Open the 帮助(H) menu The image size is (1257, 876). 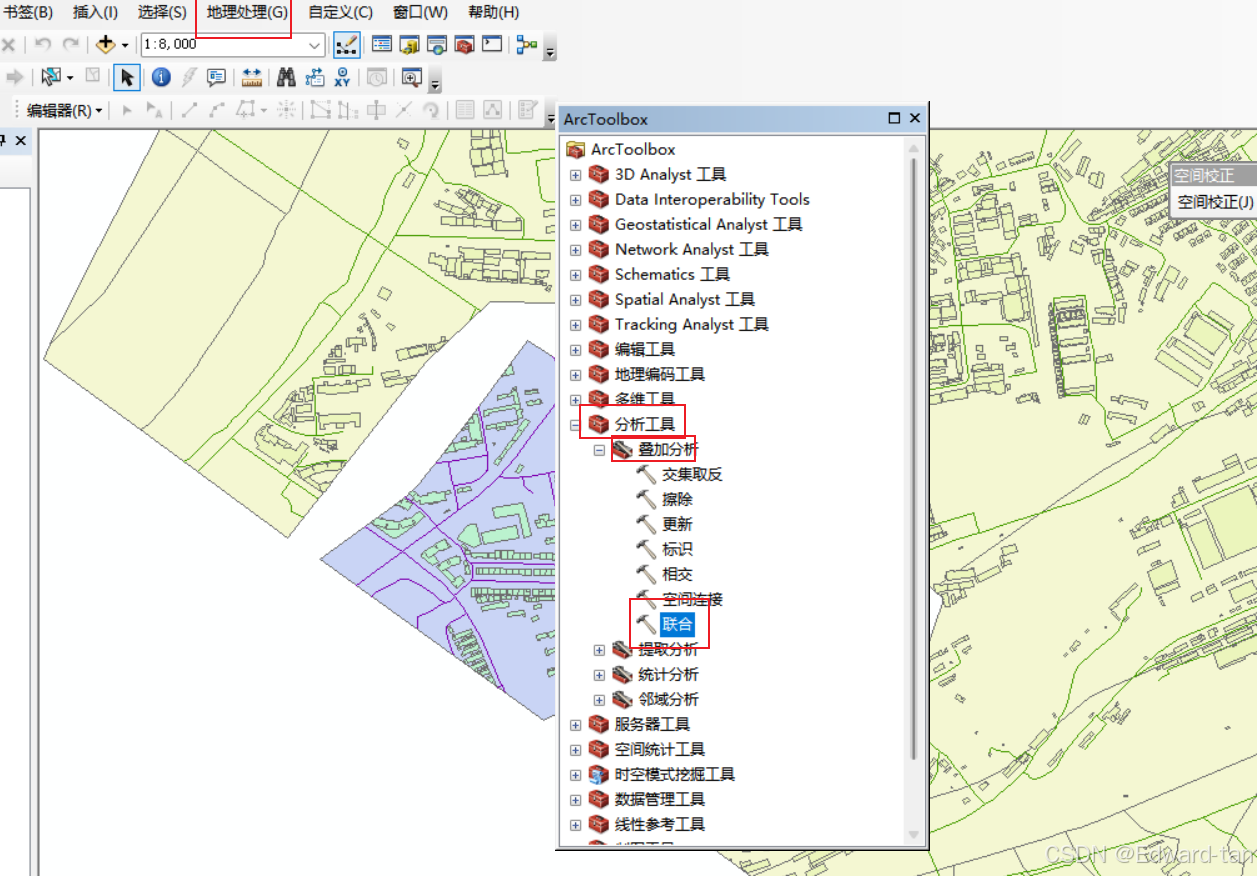494,13
